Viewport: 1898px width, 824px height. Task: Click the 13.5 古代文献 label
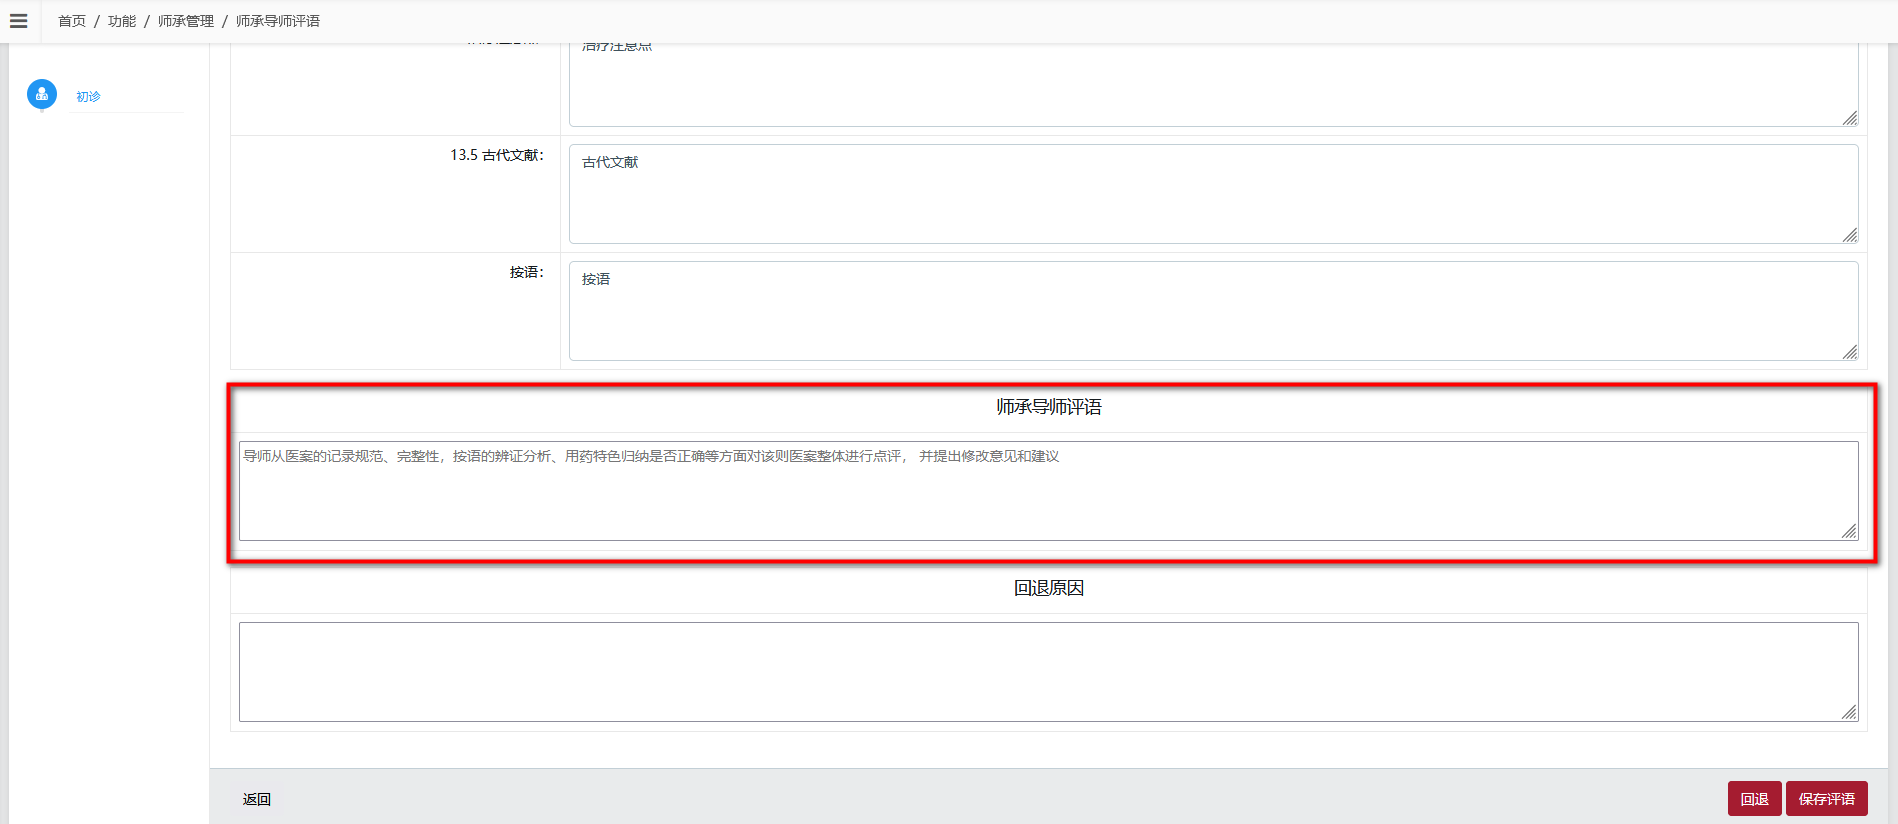pyautogui.click(x=497, y=155)
